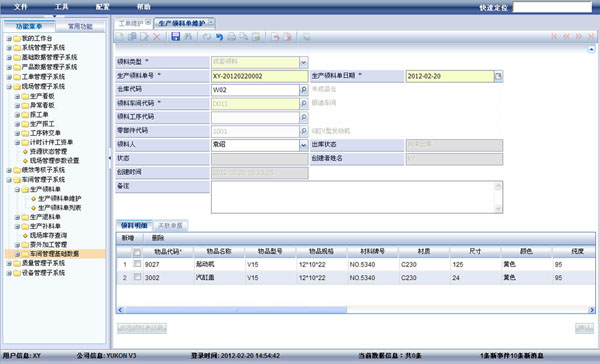Open the 文件 menu

[21, 7]
